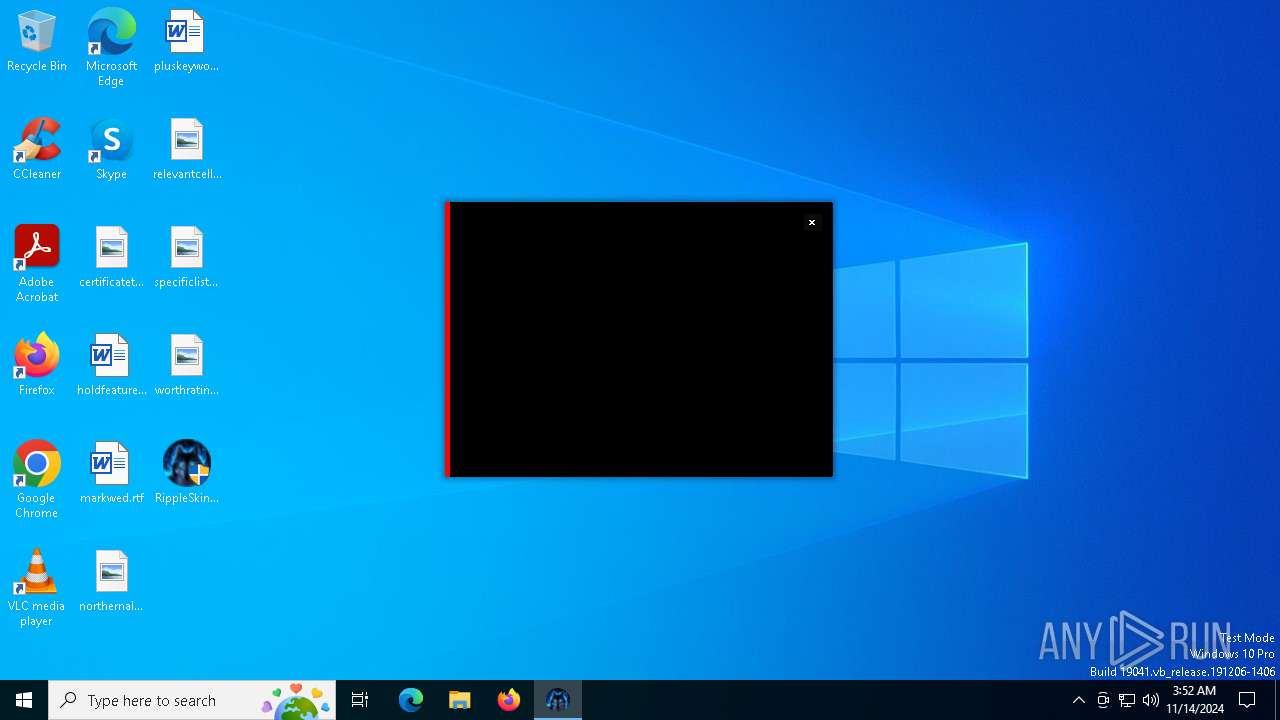Click the meet now tray icon
The image size is (1280, 720).
coord(1103,700)
